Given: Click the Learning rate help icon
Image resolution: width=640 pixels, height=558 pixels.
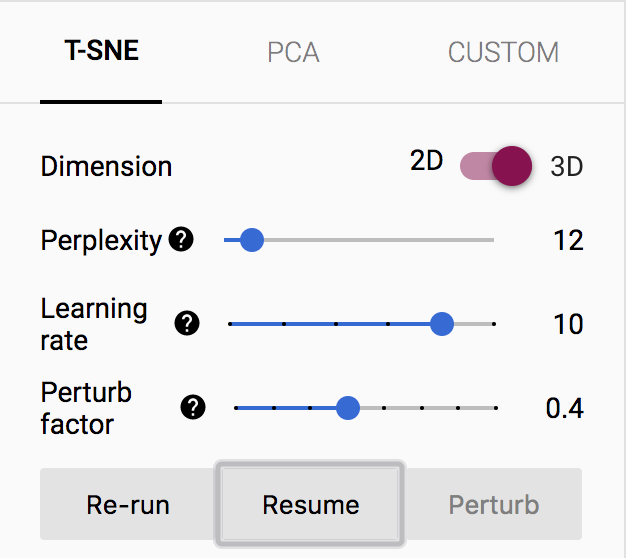Looking at the screenshot, I should (187, 323).
